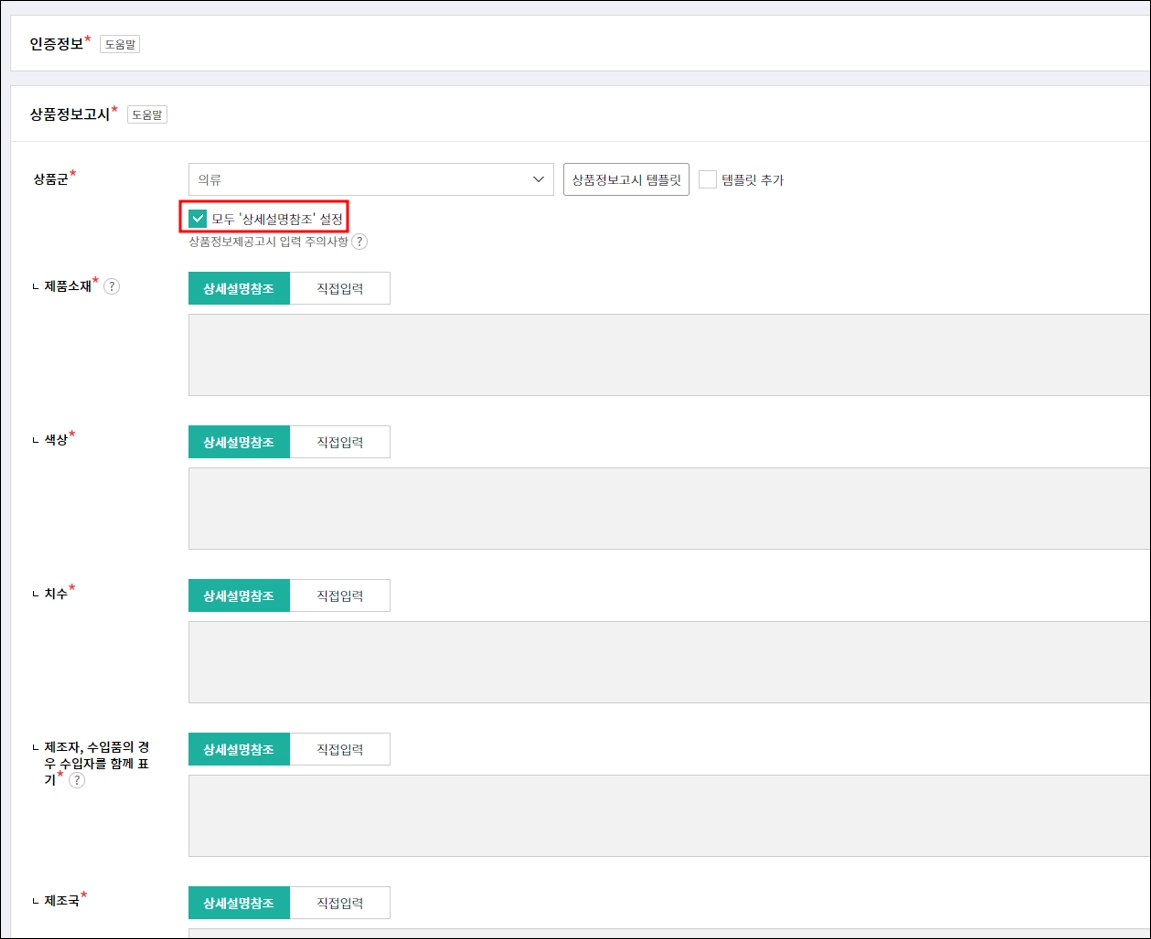Screen dimensions: 1151x939
Task: Click help icon next to 상품정보제공고시 입력 주의사항
Action: [x=359, y=242]
